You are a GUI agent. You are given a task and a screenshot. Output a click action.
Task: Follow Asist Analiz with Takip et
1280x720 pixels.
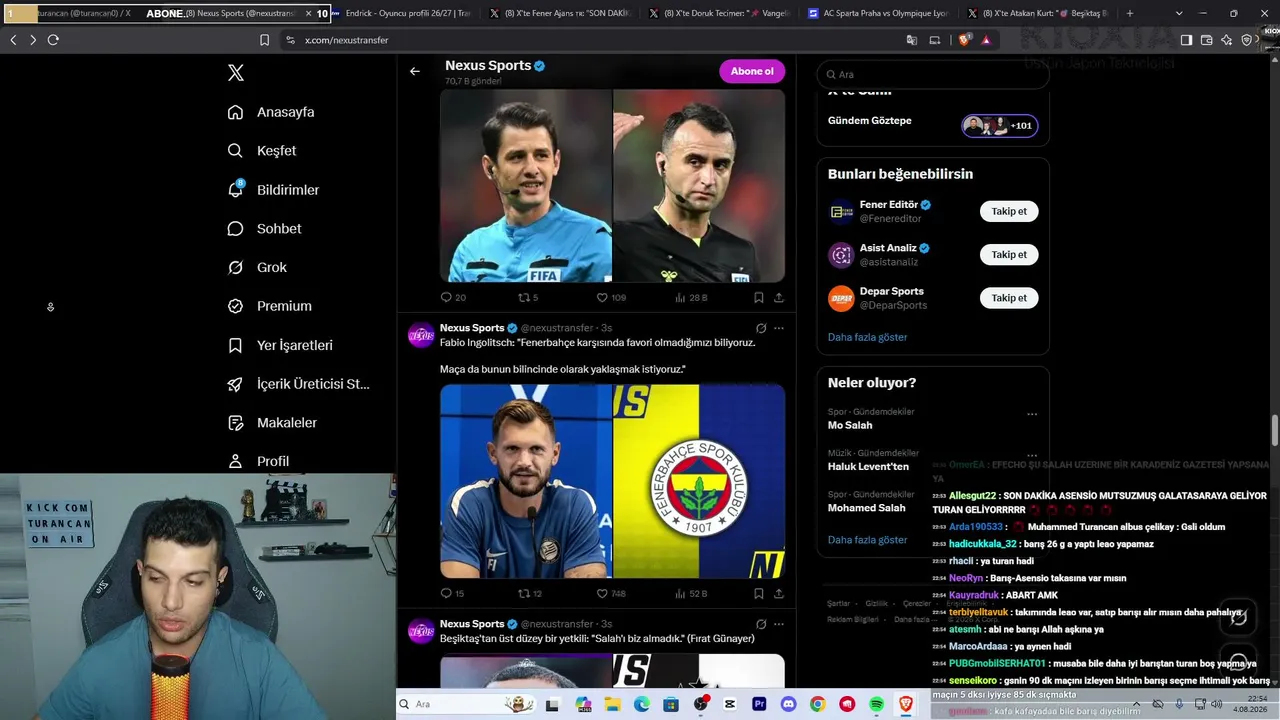pyautogui.click(x=1009, y=254)
